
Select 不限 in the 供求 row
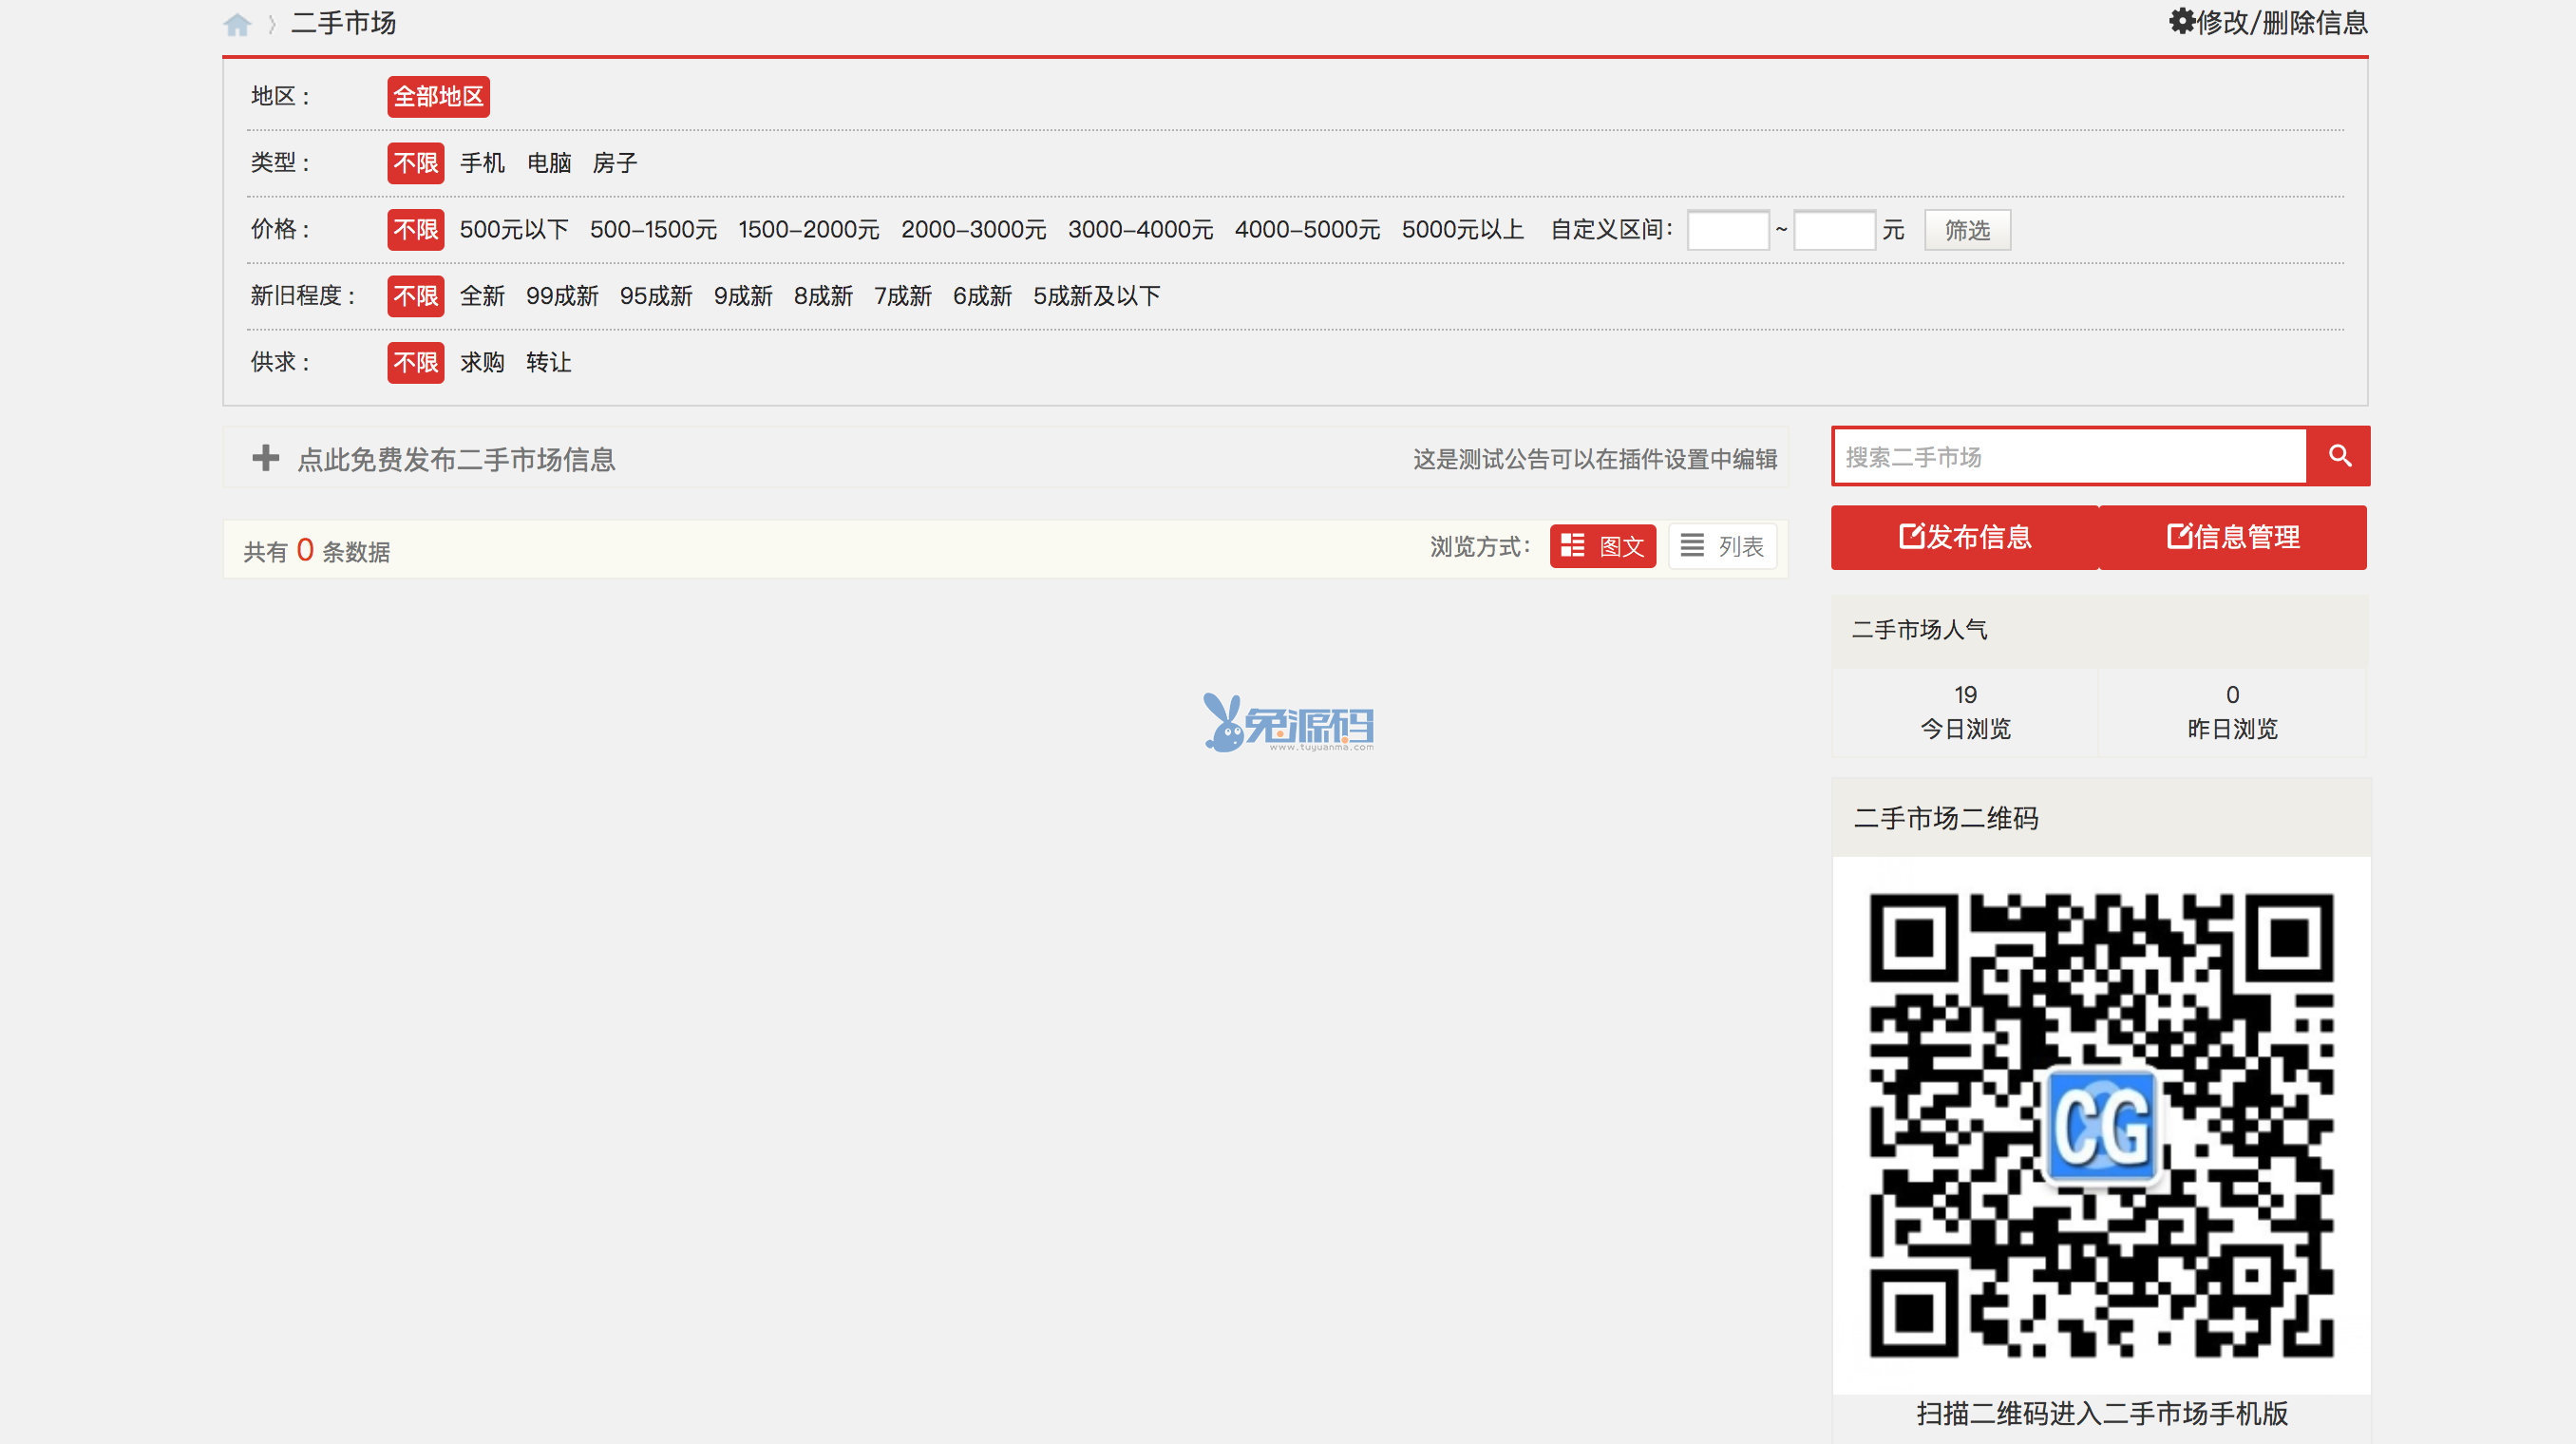click(415, 363)
